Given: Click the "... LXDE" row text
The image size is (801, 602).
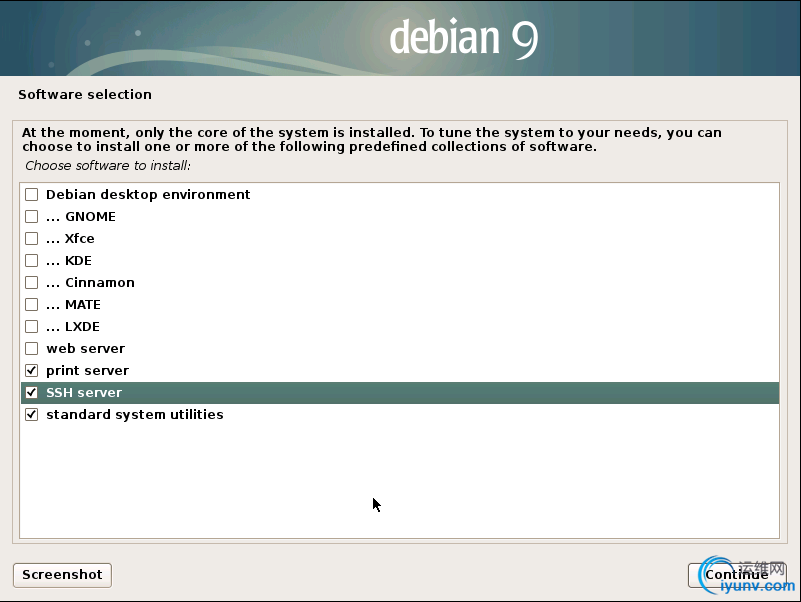Looking at the screenshot, I should tap(73, 327).
